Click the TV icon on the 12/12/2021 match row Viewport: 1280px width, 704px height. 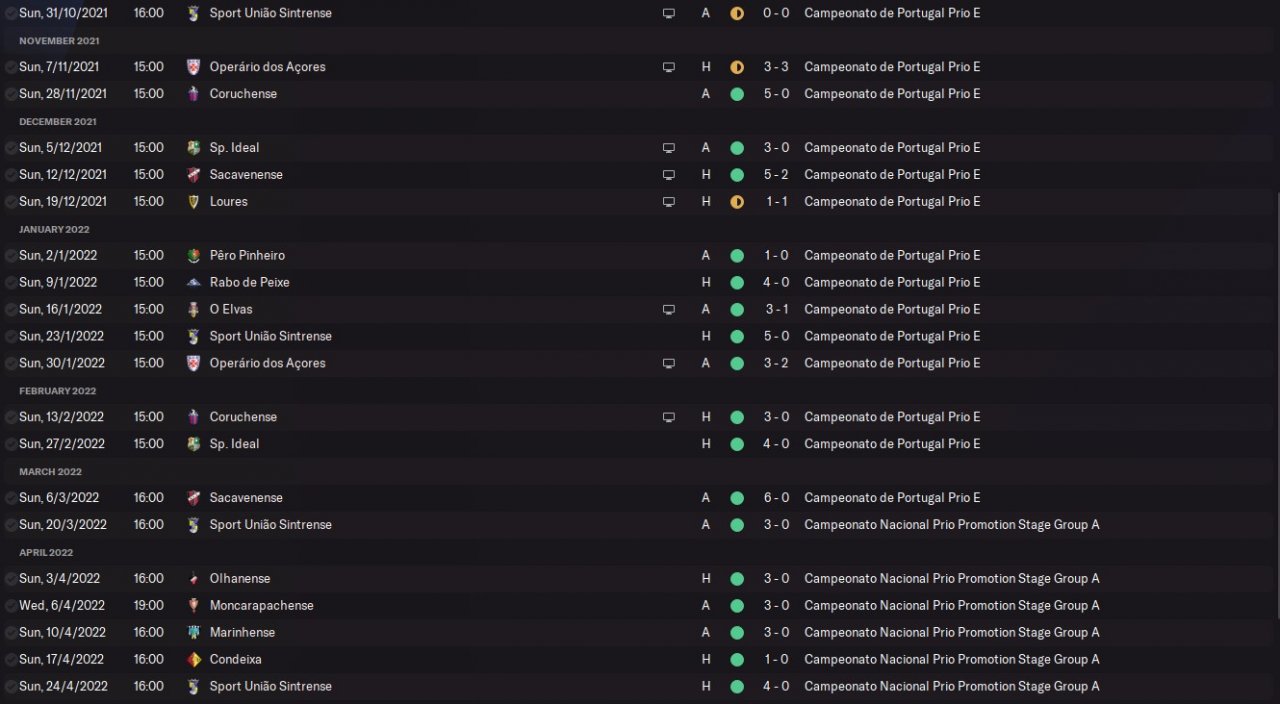point(669,174)
